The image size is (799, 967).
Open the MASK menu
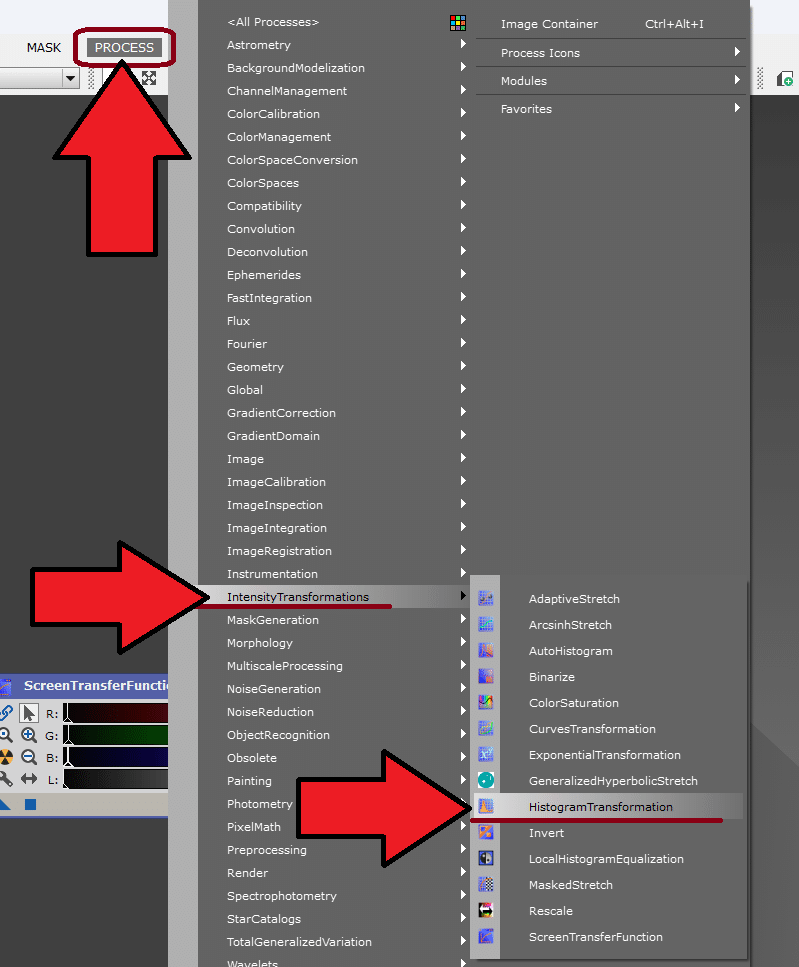click(44, 47)
